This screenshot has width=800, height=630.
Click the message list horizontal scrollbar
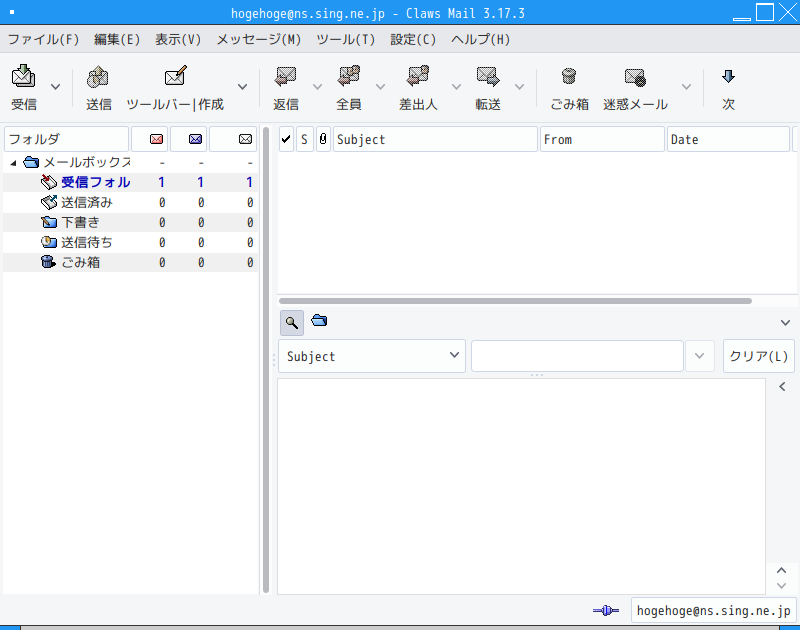coord(515,301)
